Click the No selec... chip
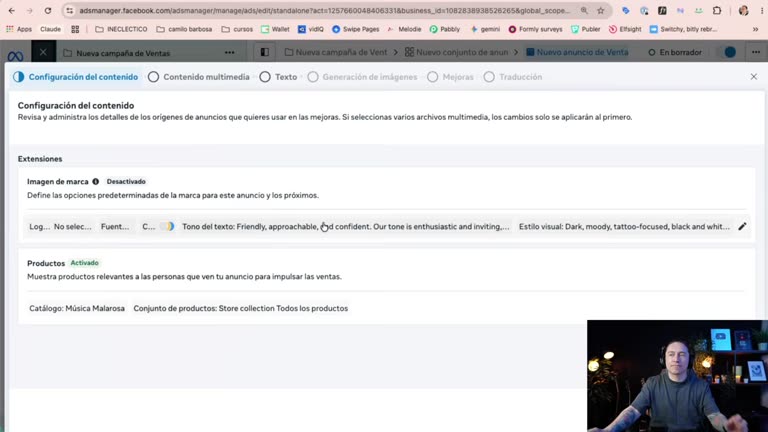Image resolution: width=768 pixels, height=432 pixels. pos(72,226)
